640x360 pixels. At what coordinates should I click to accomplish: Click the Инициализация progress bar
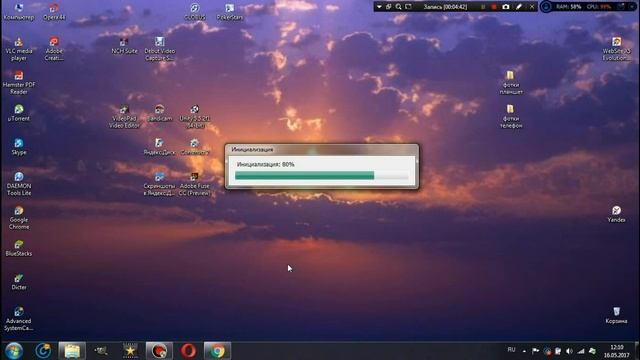tap(322, 176)
